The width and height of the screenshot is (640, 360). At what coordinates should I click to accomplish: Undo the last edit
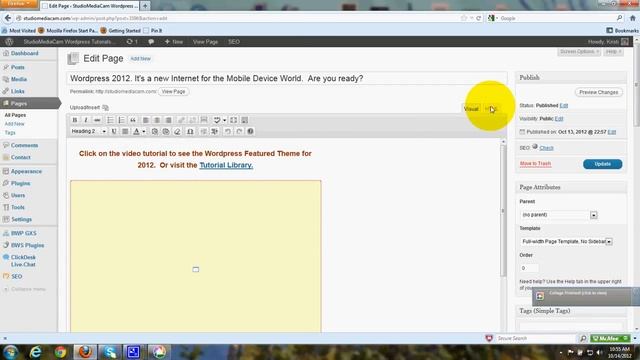pyautogui.click(x=228, y=131)
